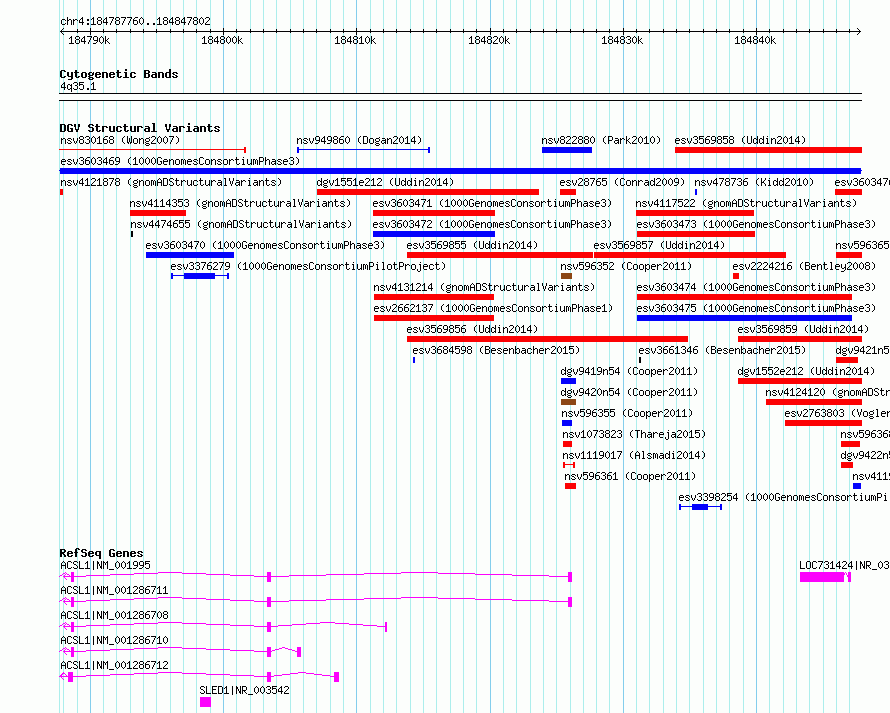Viewport: 890px width, 713px height.
Task: Select the blue esv3603475 variant bar
Action: [744, 318]
